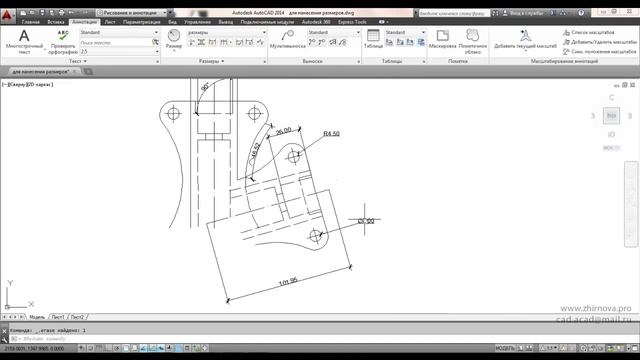This screenshot has height=360, width=640.
Task: Click the Multiline Text (Многострочный текст) tool
Action: (24, 42)
